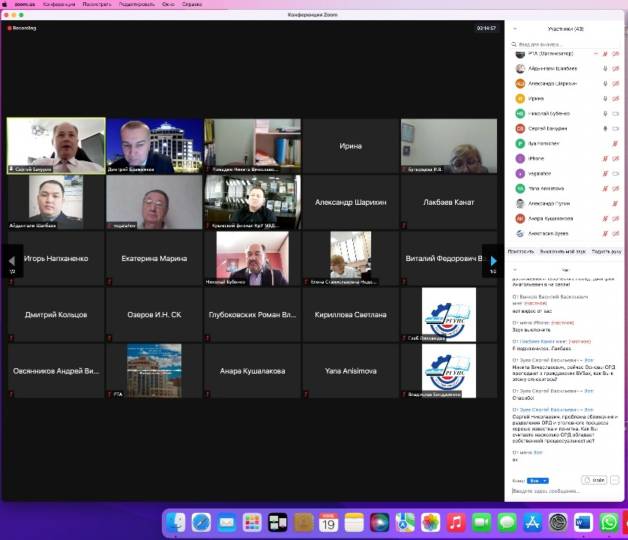Open WhatsApp in the dock

(x=609, y=522)
